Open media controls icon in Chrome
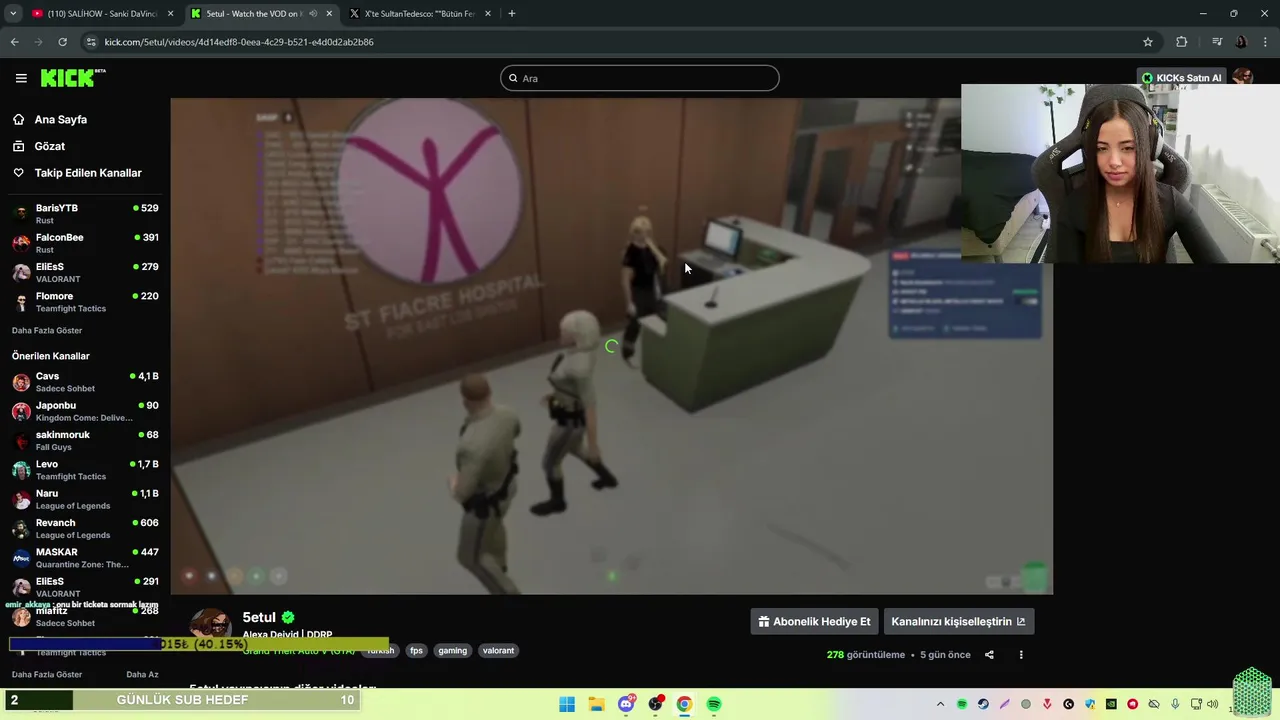The height and width of the screenshot is (720, 1280). (x=1216, y=42)
